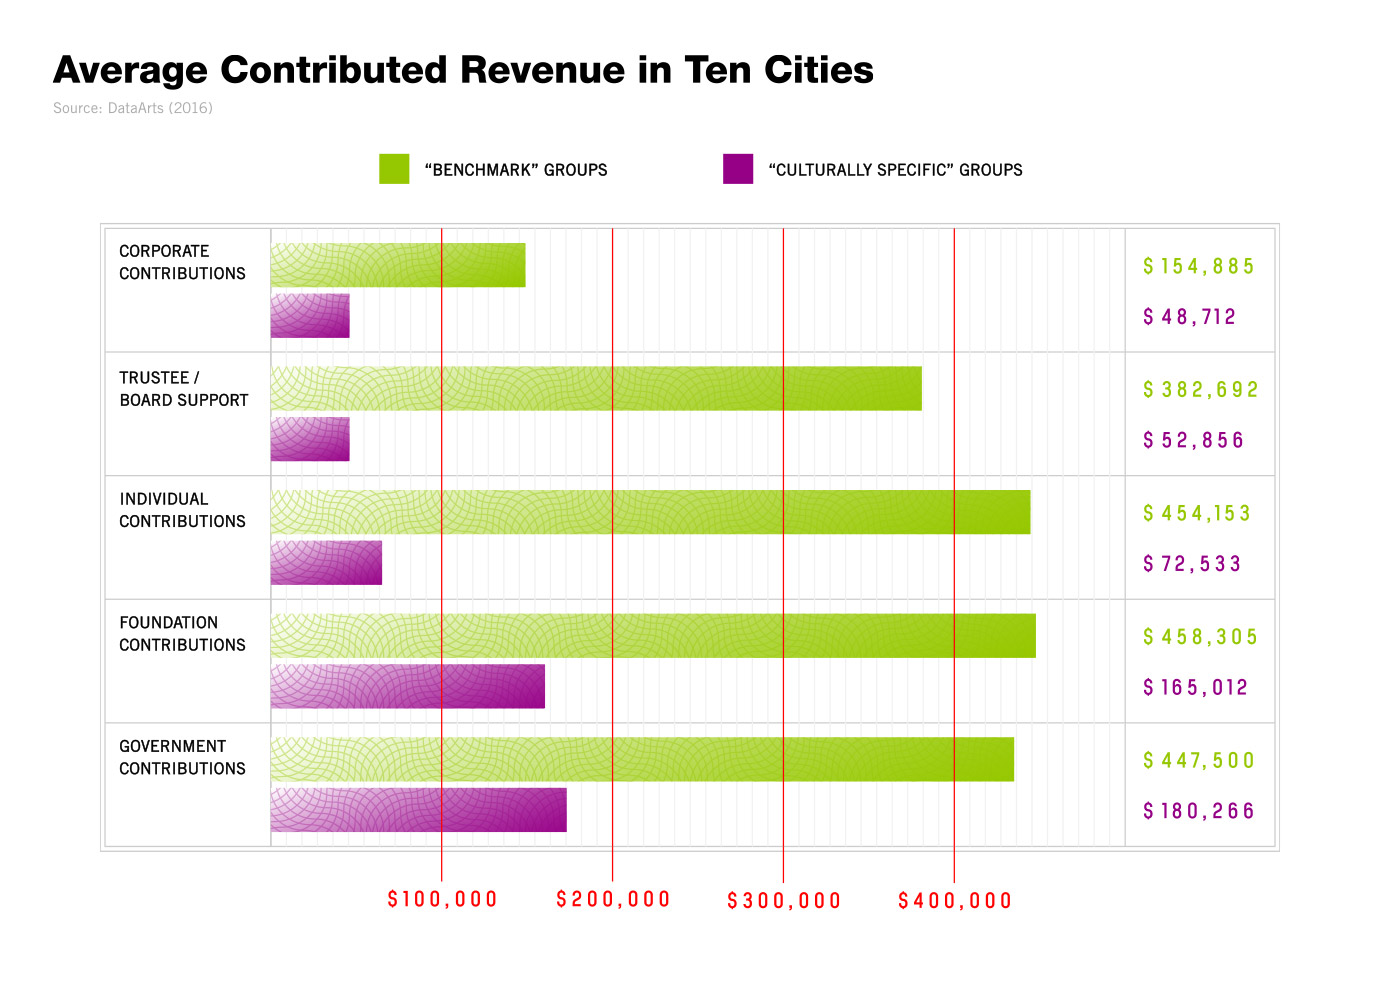This screenshot has width=1380, height=1000.
Task: Click the "Foundation Contributions" row label
Action: point(182,634)
